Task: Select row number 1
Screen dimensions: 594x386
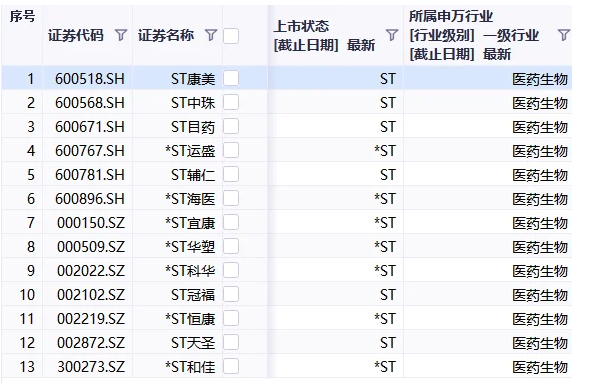Action: 31,79
